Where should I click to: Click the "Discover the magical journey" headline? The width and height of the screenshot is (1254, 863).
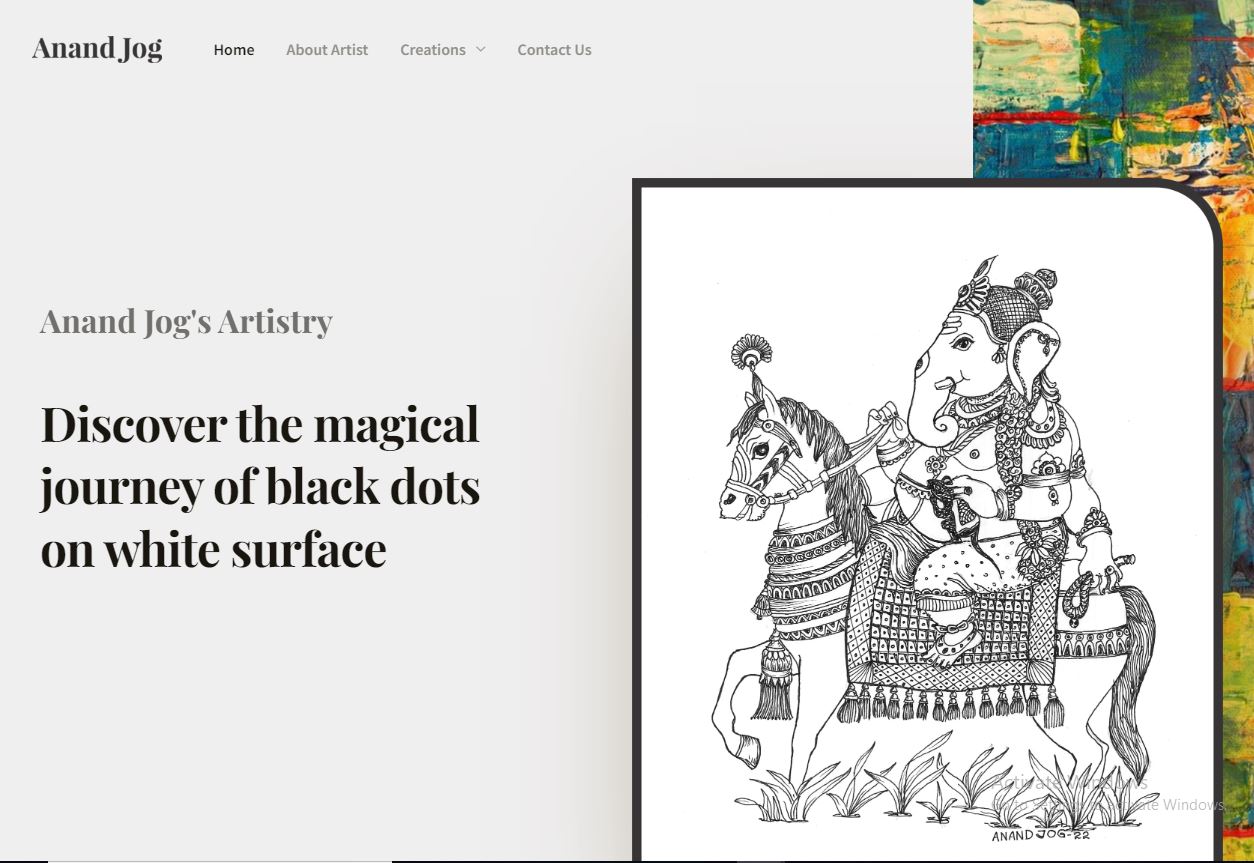coord(260,486)
